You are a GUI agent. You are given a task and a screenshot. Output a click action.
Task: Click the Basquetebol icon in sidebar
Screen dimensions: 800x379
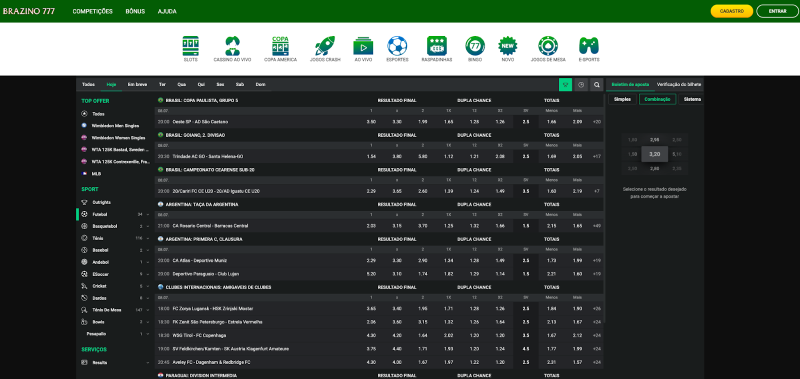84,226
